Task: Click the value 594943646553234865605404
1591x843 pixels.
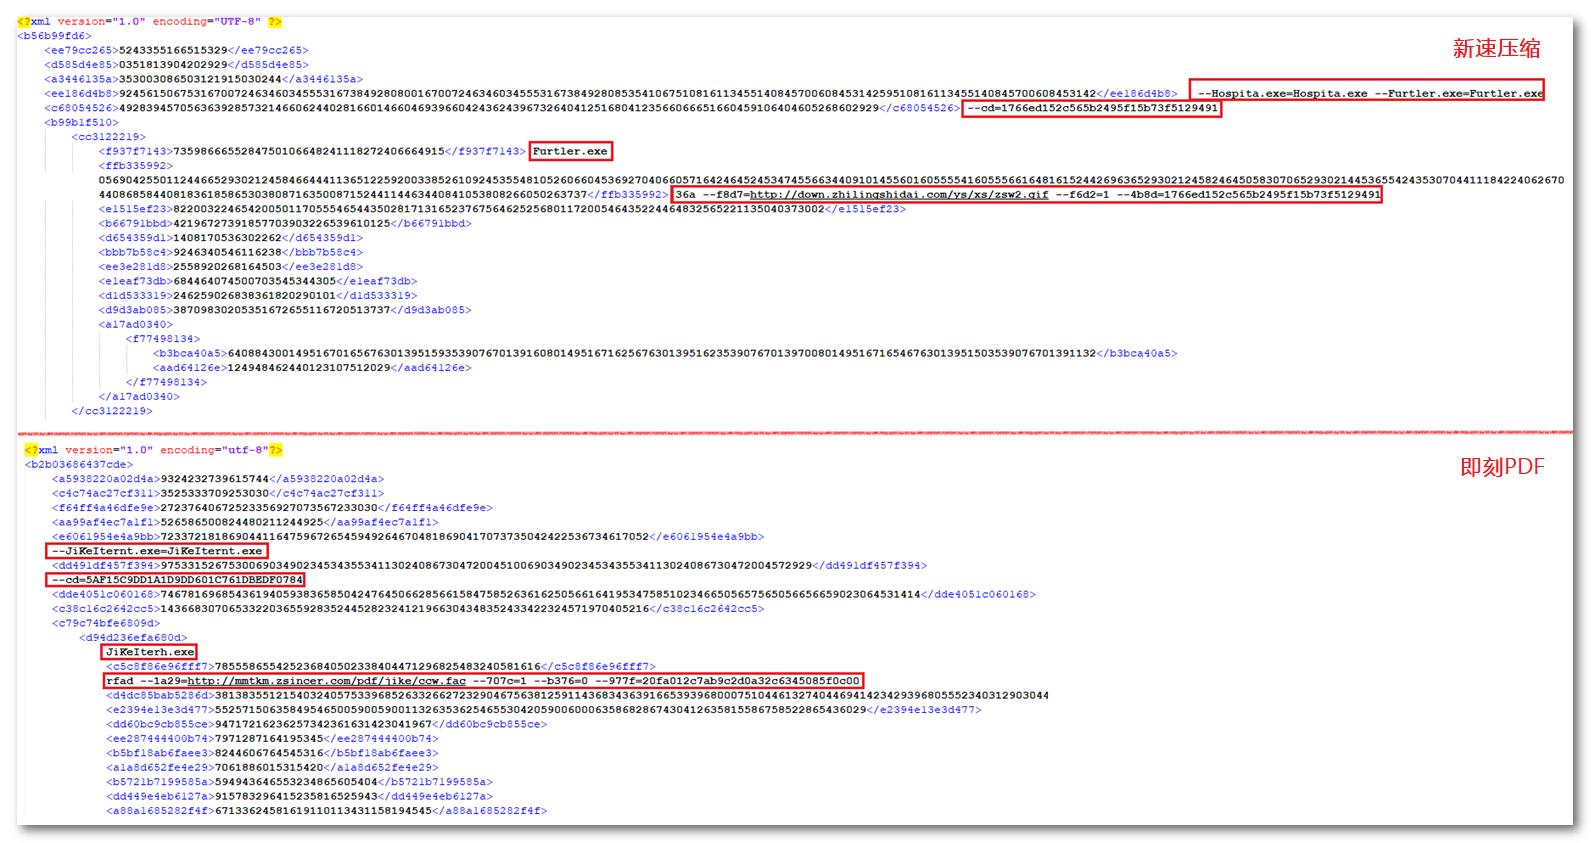Action: coord(296,782)
